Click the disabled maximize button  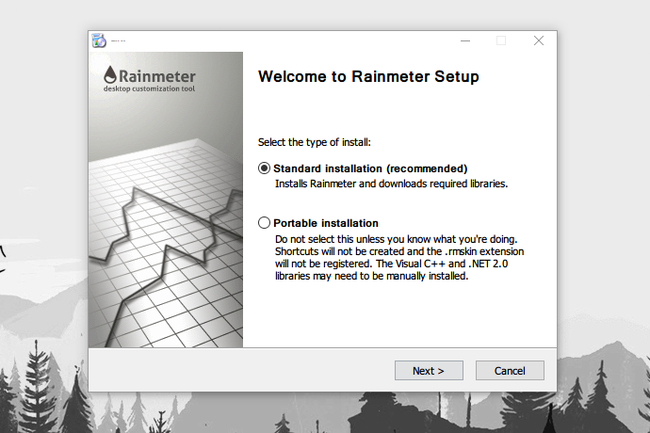point(501,41)
